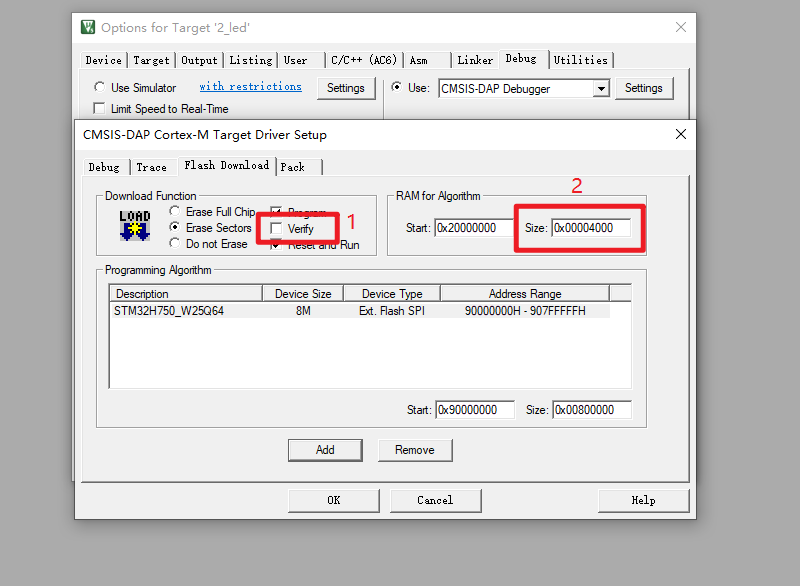This screenshot has height=586, width=800.
Task: Toggle the Limit Speed to Real-Time checkbox
Action: point(99,108)
